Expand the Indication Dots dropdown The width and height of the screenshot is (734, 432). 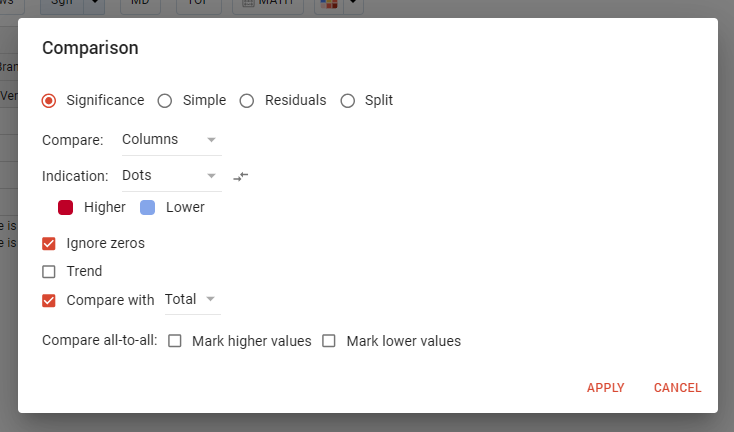[x=170, y=175]
